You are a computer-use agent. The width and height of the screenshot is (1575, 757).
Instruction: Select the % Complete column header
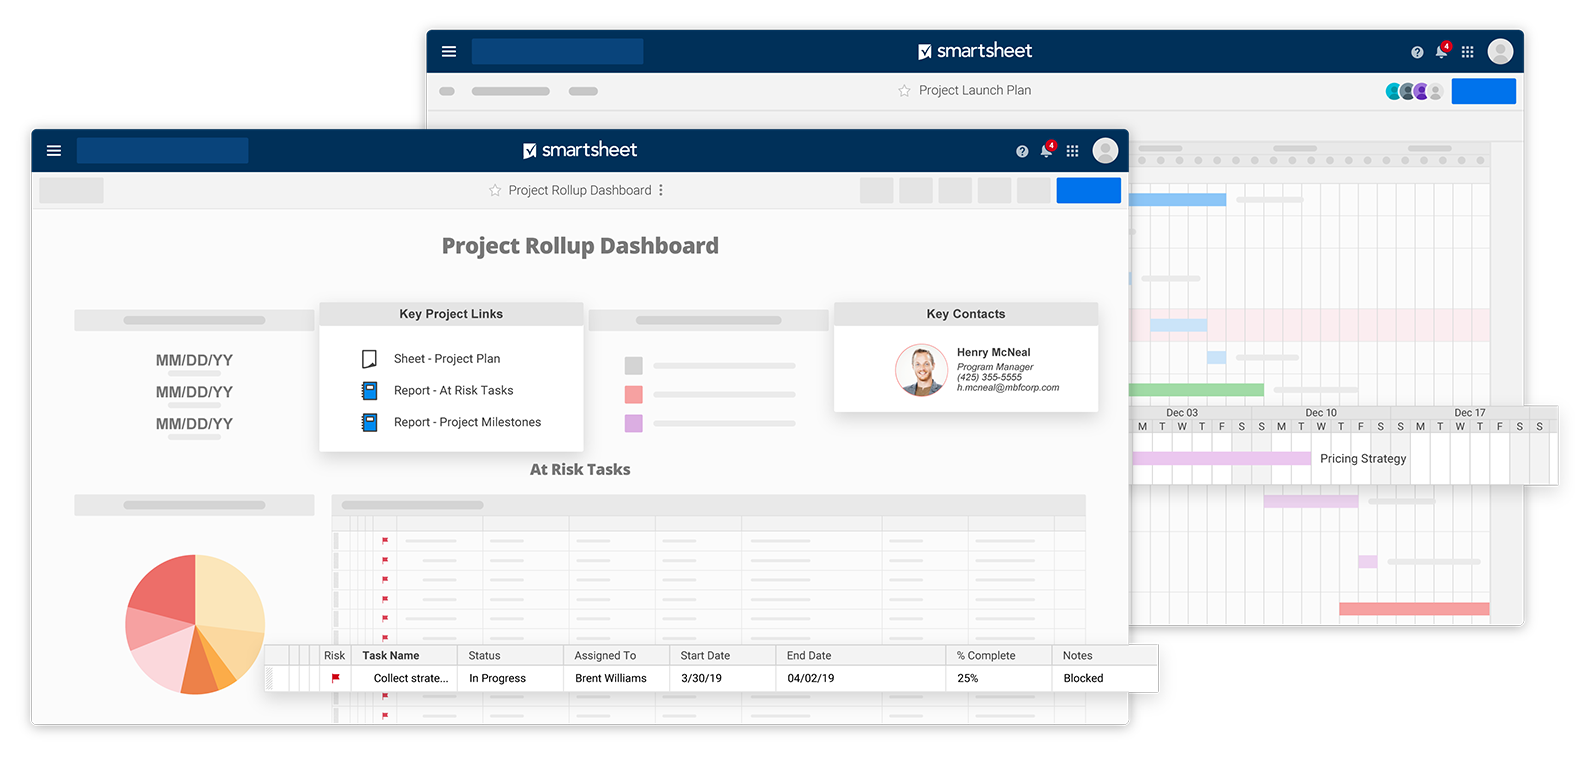click(x=986, y=656)
